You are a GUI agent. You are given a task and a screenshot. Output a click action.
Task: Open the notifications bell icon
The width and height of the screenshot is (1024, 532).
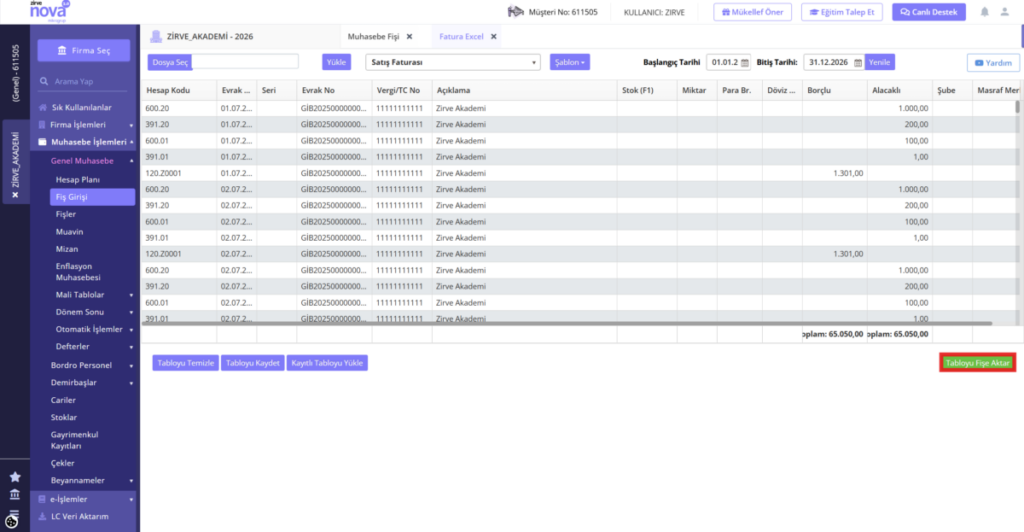pos(984,12)
